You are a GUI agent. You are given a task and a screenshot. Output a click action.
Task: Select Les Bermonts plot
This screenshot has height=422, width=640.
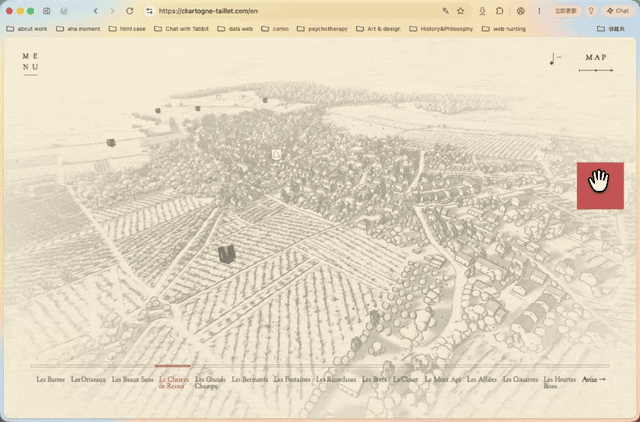(250, 379)
